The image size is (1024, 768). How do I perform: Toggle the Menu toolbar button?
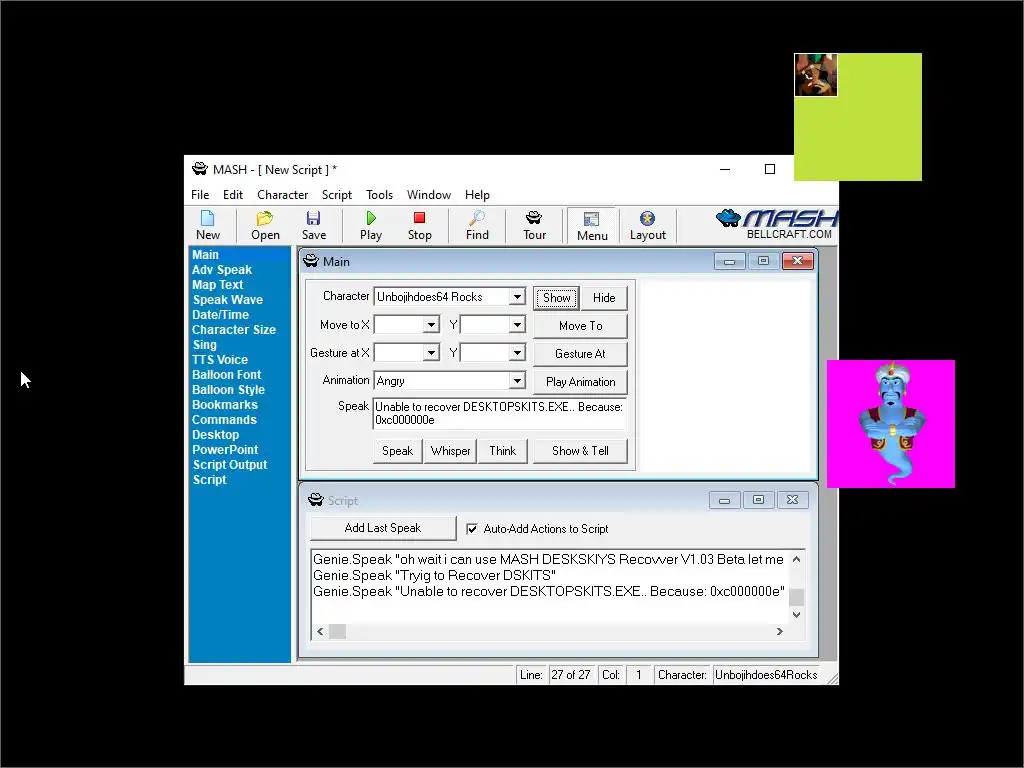(x=592, y=226)
